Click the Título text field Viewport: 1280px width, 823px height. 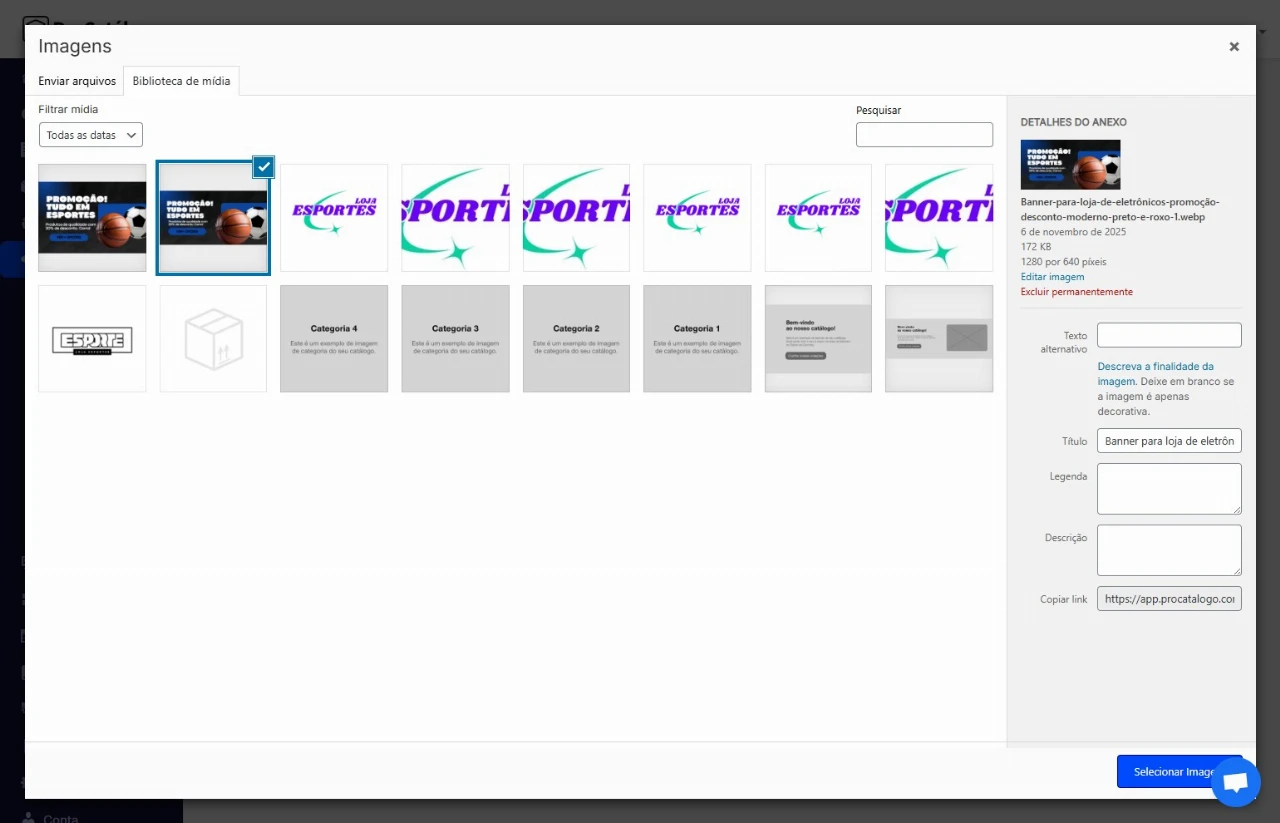[x=1169, y=441]
